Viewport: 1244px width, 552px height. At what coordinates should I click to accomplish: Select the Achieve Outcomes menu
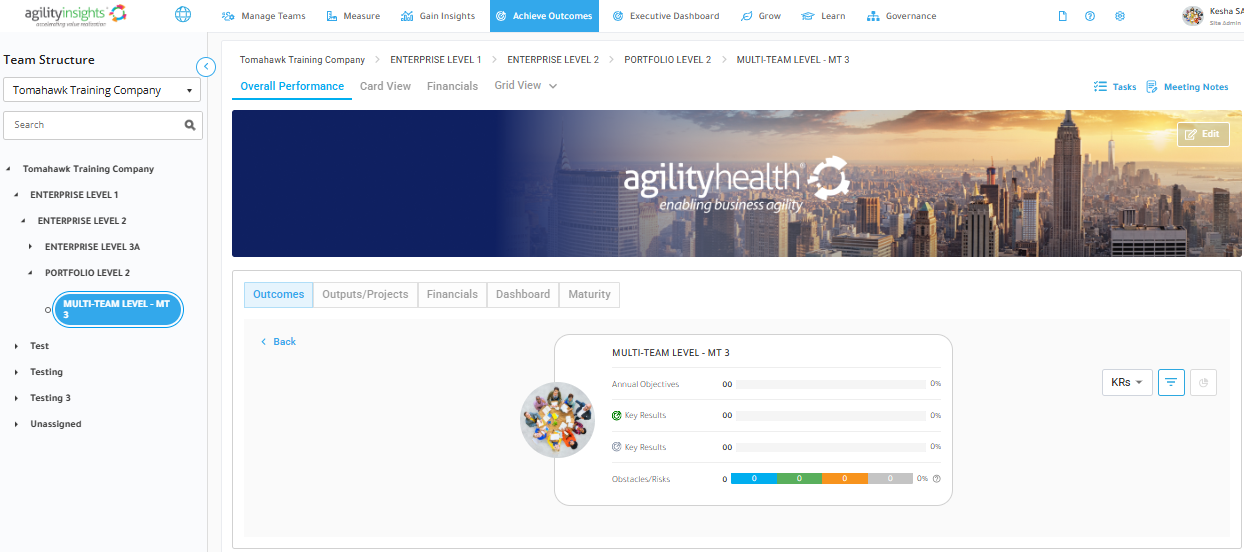click(545, 16)
